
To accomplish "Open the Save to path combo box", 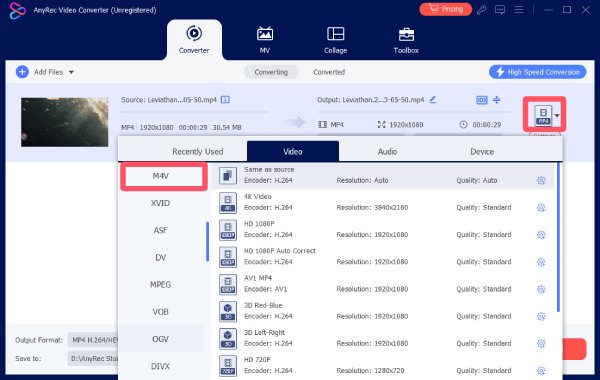I will [93, 359].
